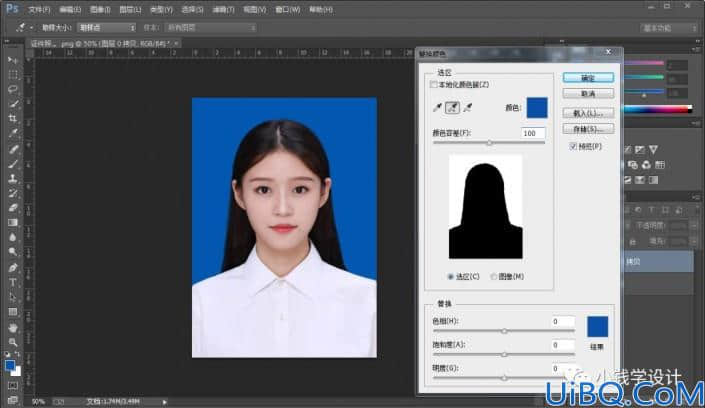Enable 本地化颜色簇(Z) checkbox
Viewport: 705px width, 408px height.
click(x=433, y=85)
